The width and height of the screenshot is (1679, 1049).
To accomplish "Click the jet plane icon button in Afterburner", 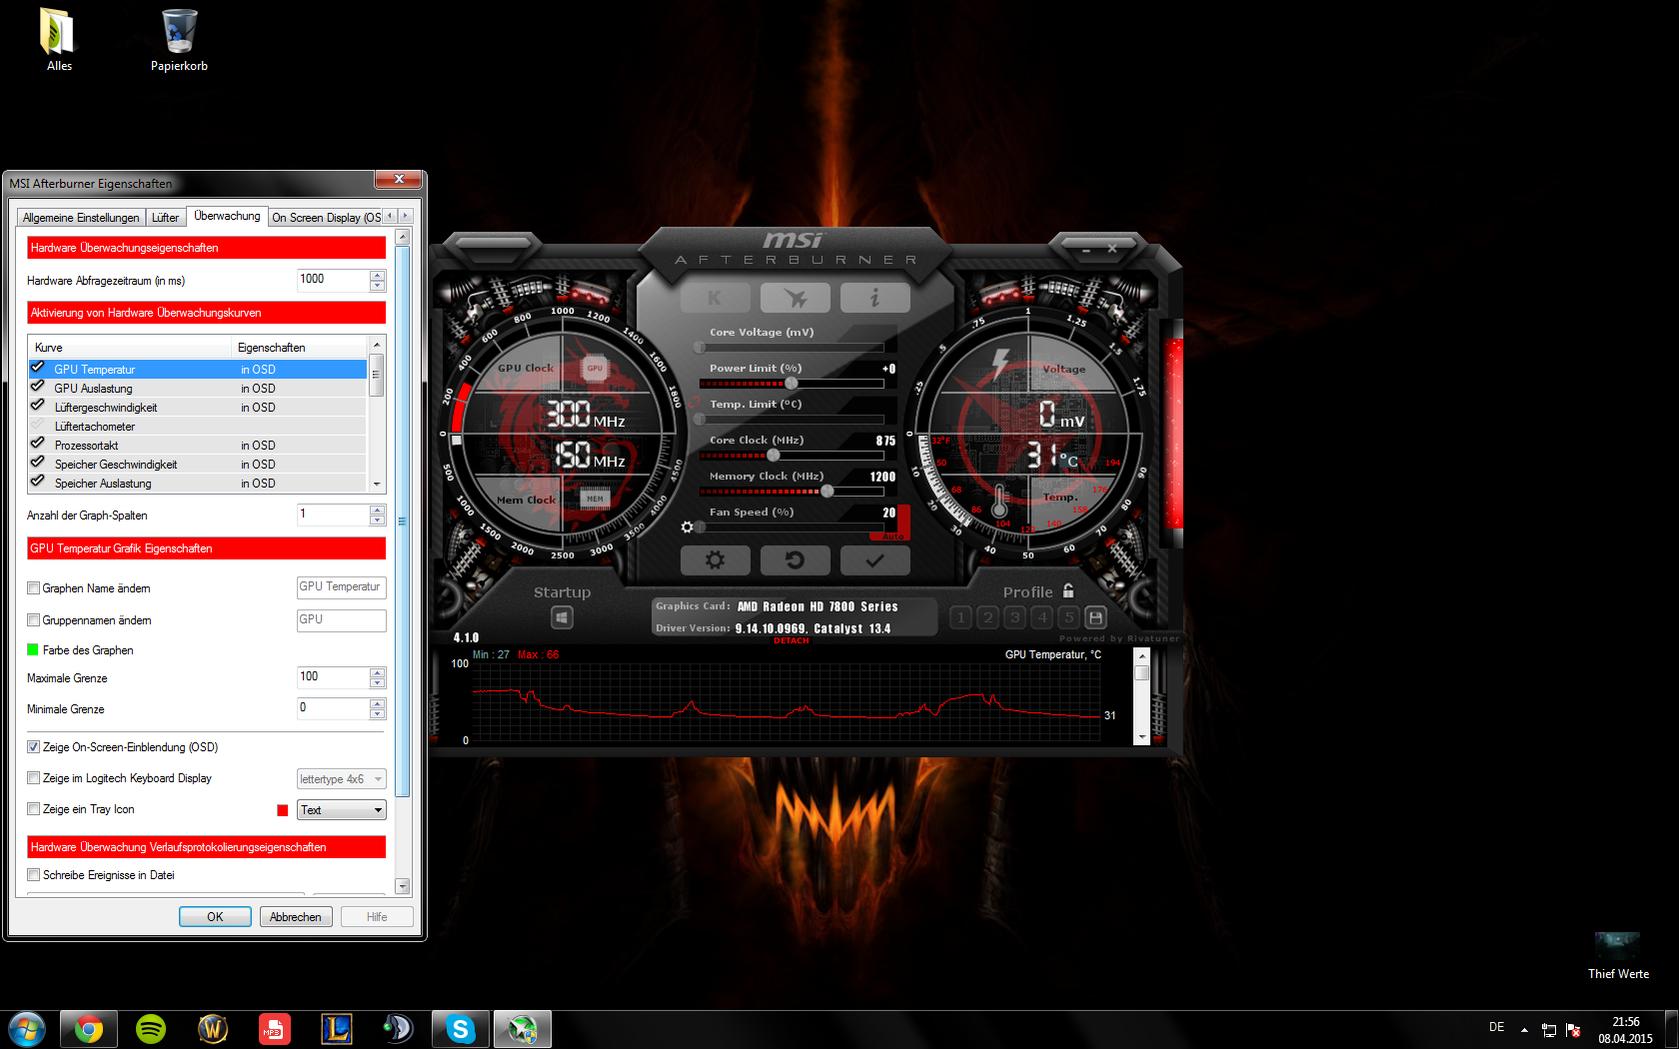I will [x=795, y=297].
